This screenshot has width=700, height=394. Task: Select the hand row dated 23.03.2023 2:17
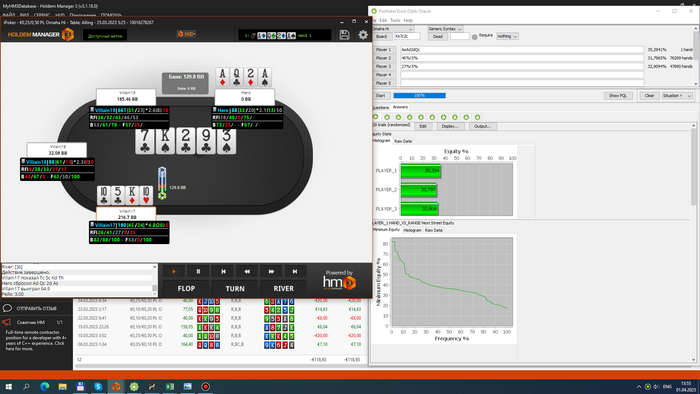[221, 309]
